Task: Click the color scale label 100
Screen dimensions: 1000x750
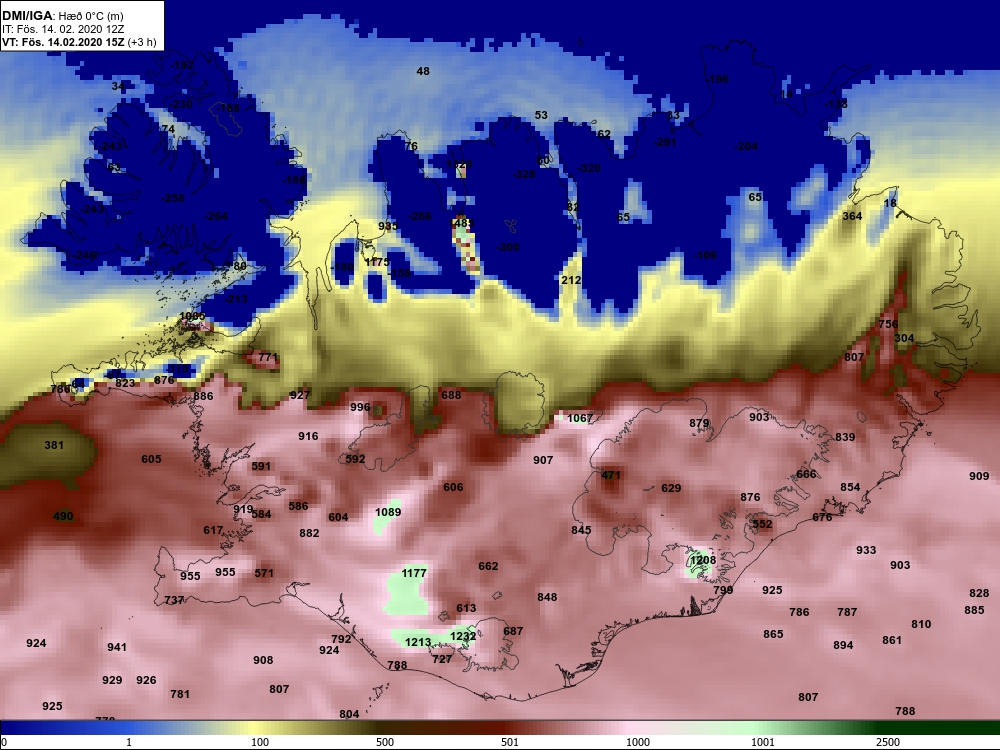Action: tap(260, 742)
